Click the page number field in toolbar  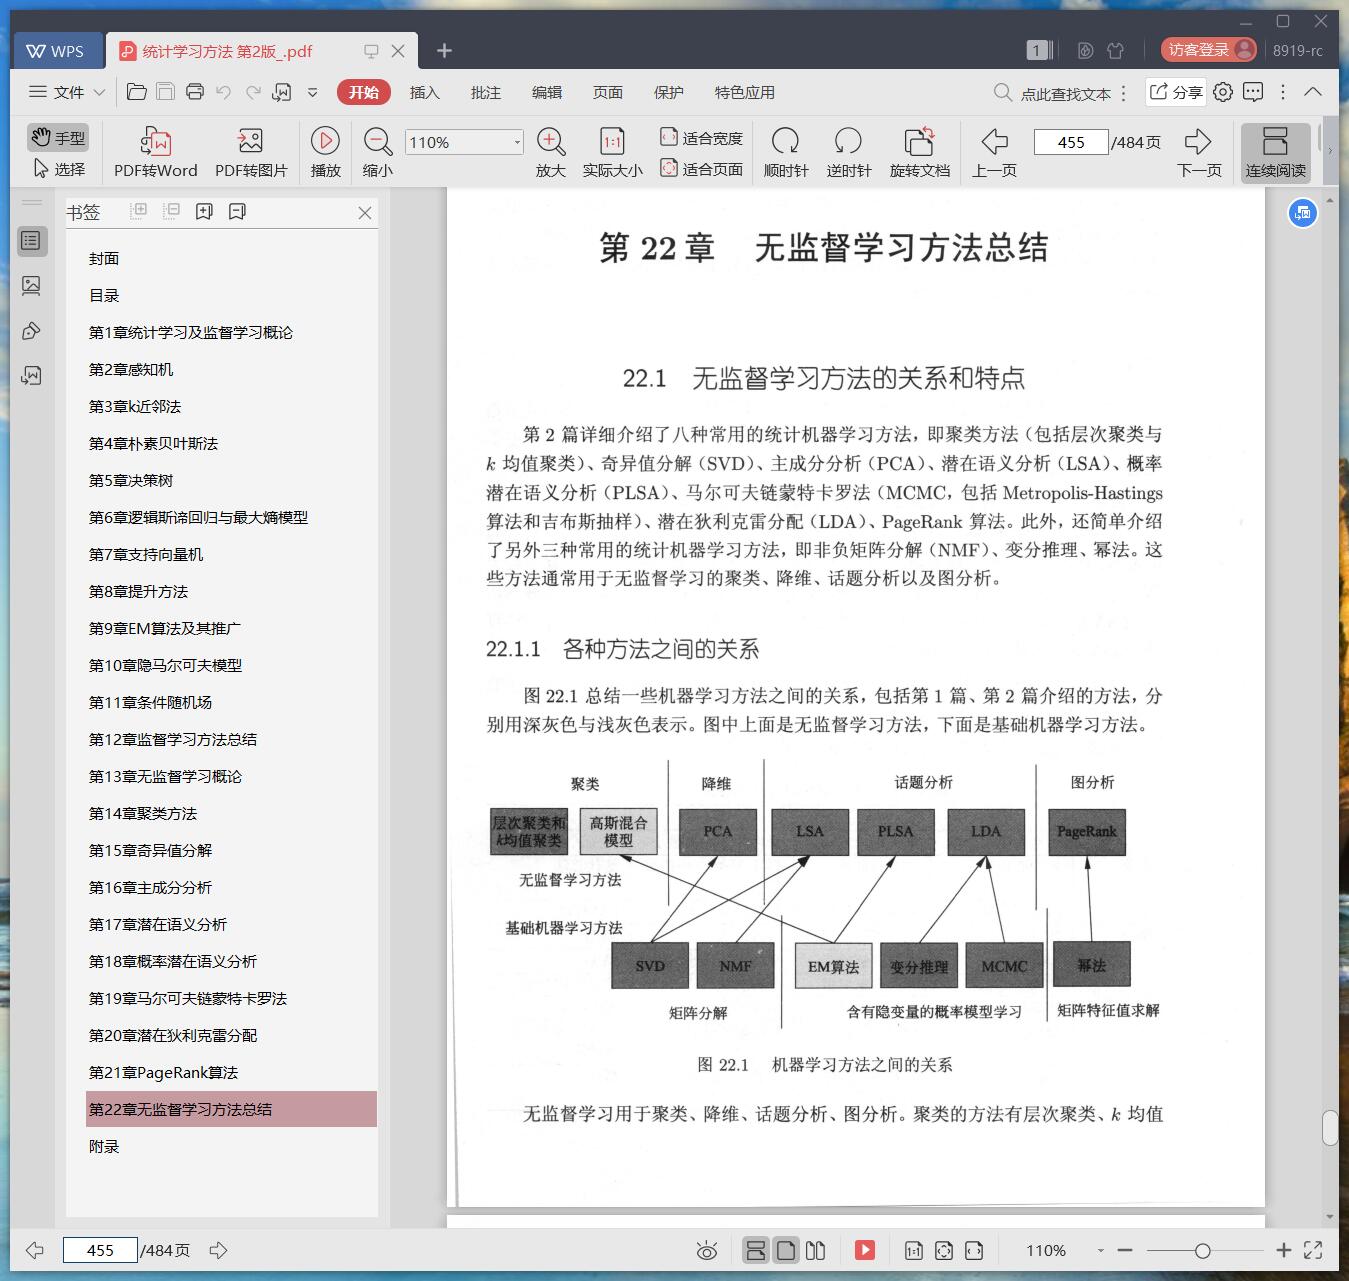(x=1071, y=142)
